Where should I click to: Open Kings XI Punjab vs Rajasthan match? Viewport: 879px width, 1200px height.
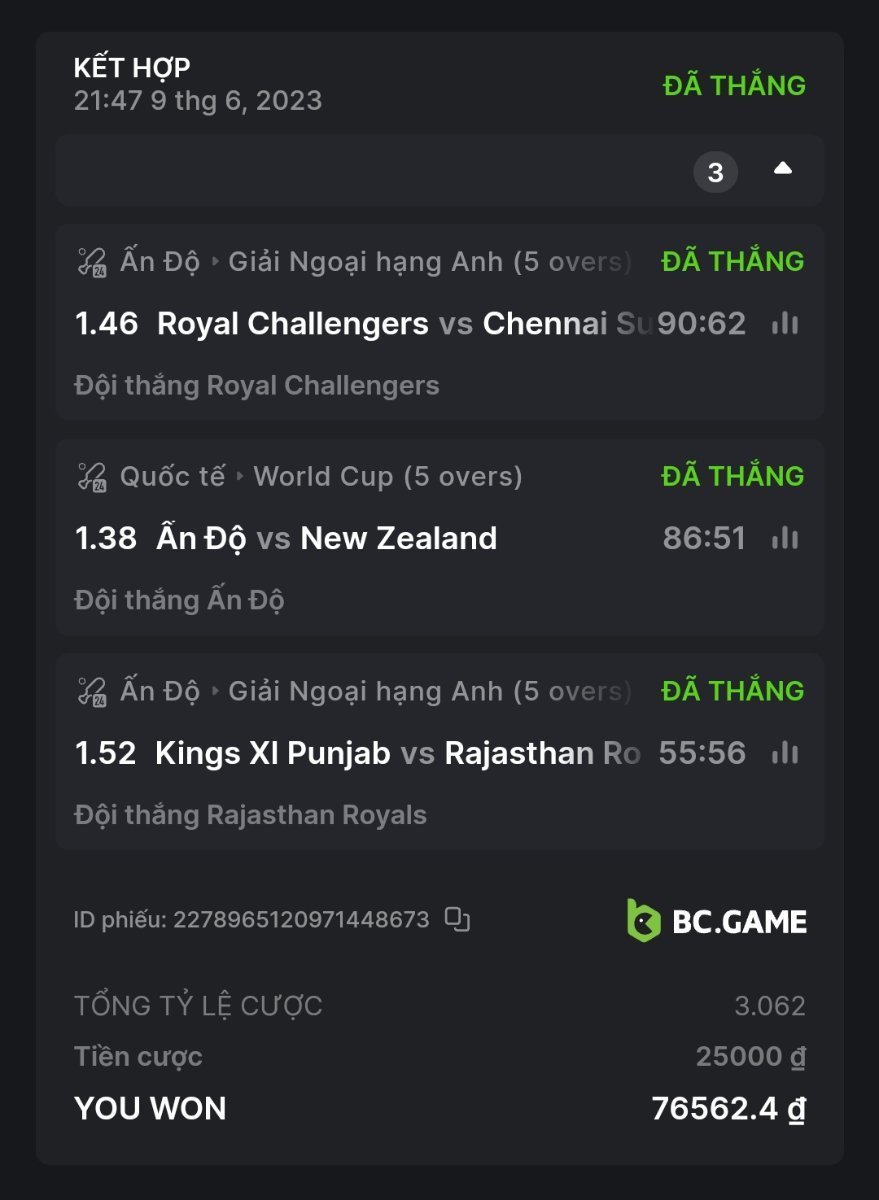[397, 753]
